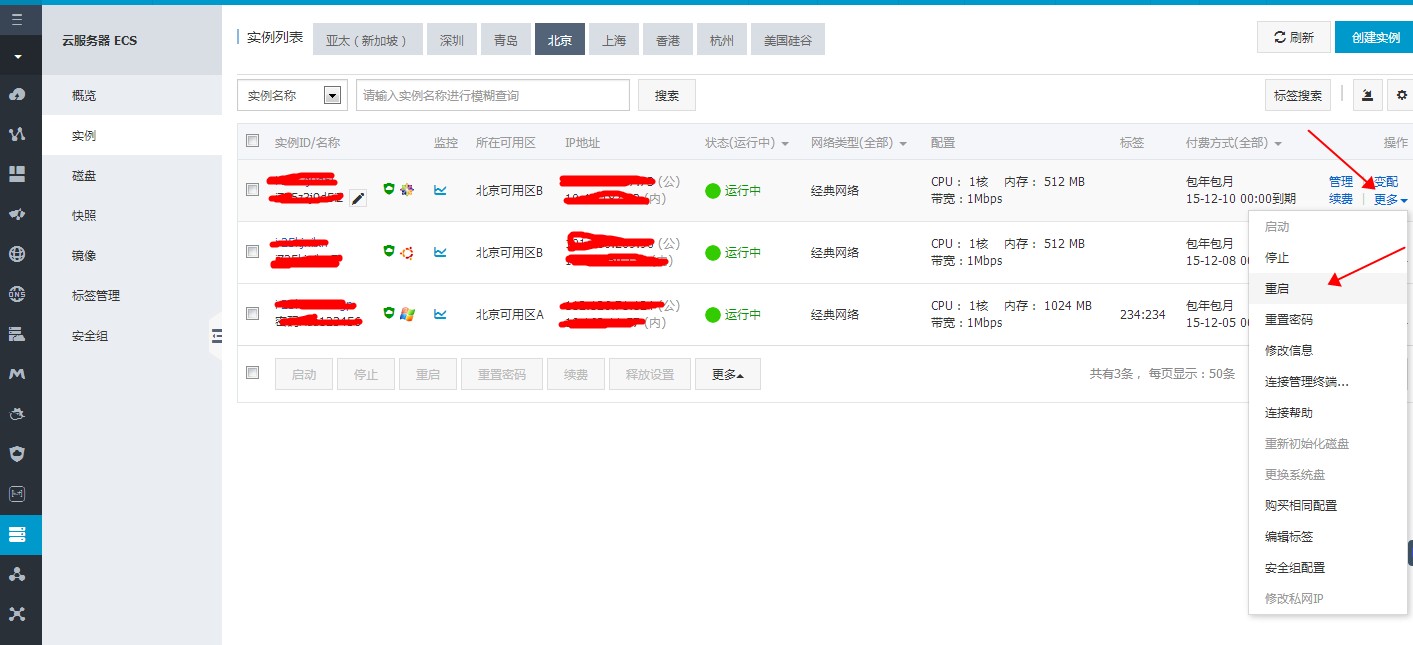Select the checkbox for the third instance
1413x645 pixels.
click(253, 314)
